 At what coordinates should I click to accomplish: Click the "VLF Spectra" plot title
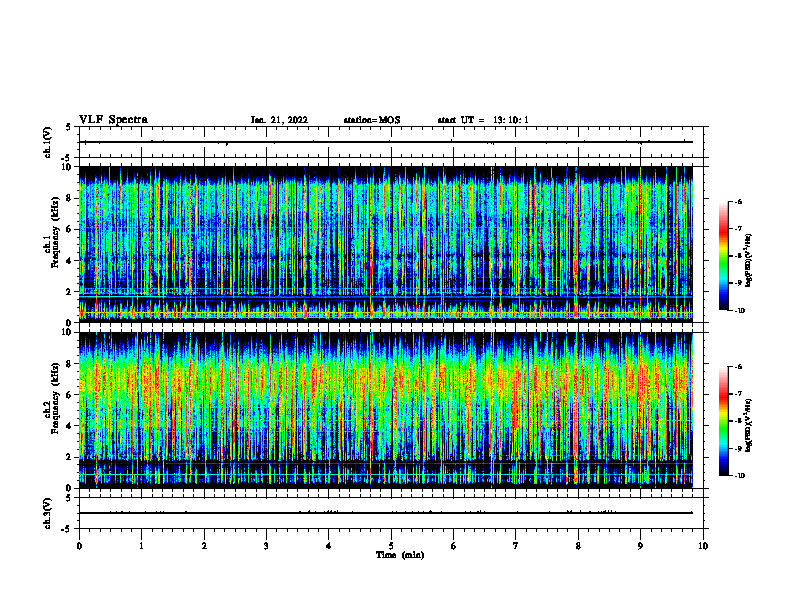pyautogui.click(x=113, y=120)
